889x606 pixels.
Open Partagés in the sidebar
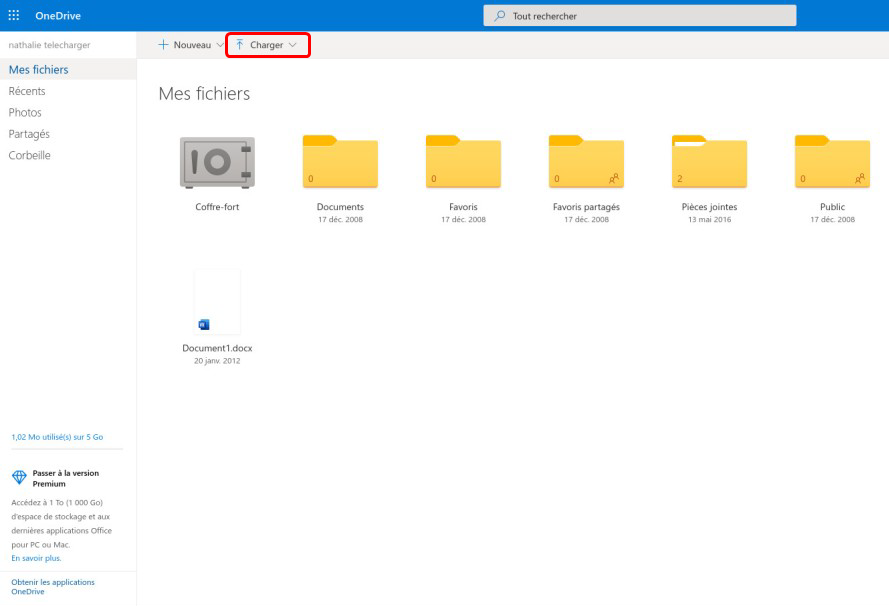click(x=29, y=134)
